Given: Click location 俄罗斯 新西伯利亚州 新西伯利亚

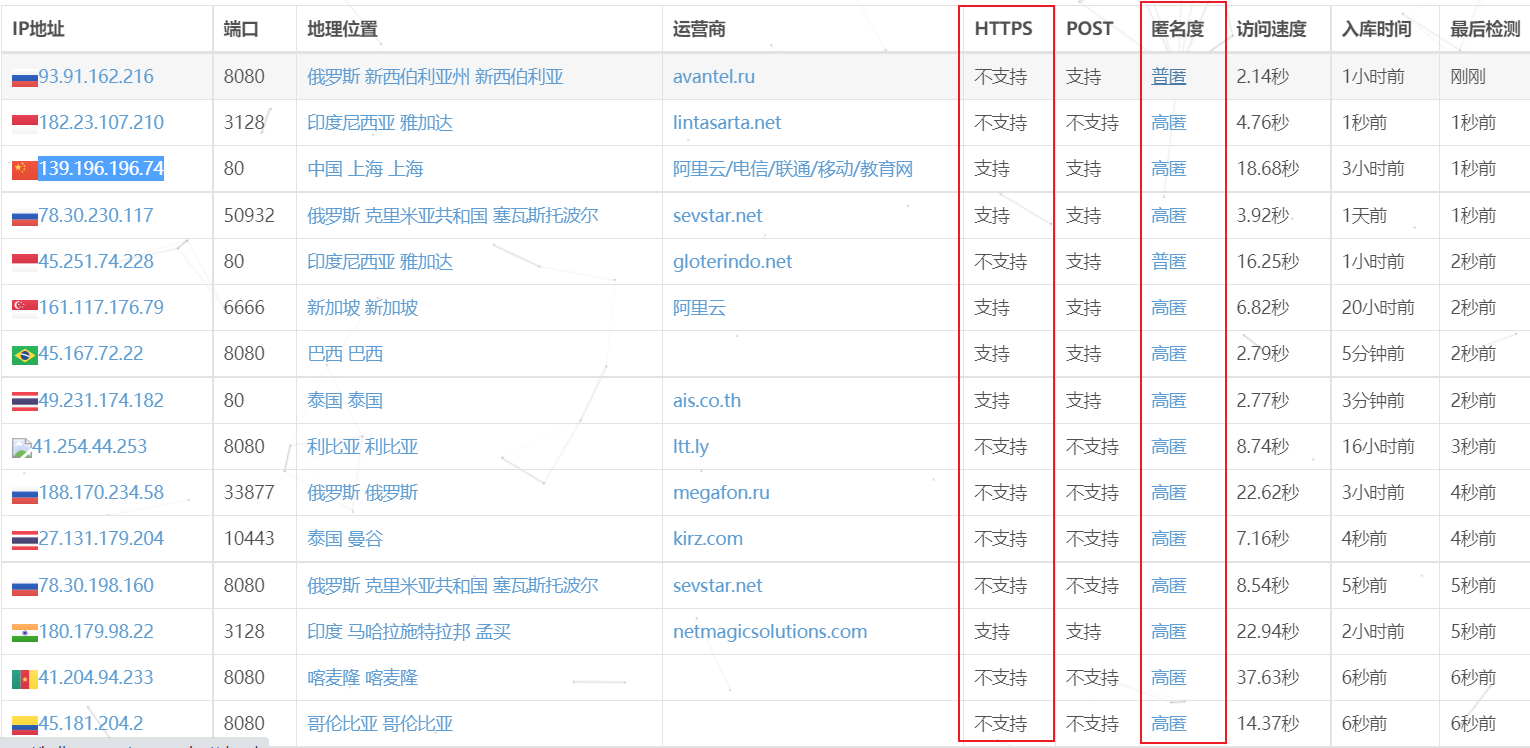Looking at the screenshot, I should coord(435,76).
